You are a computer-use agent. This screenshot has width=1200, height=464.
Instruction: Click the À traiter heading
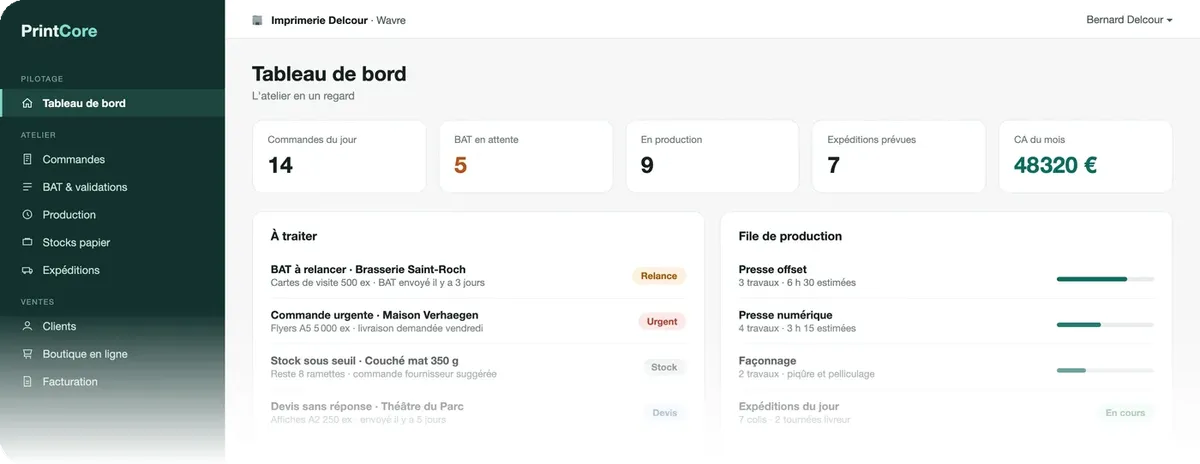pyautogui.click(x=294, y=236)
